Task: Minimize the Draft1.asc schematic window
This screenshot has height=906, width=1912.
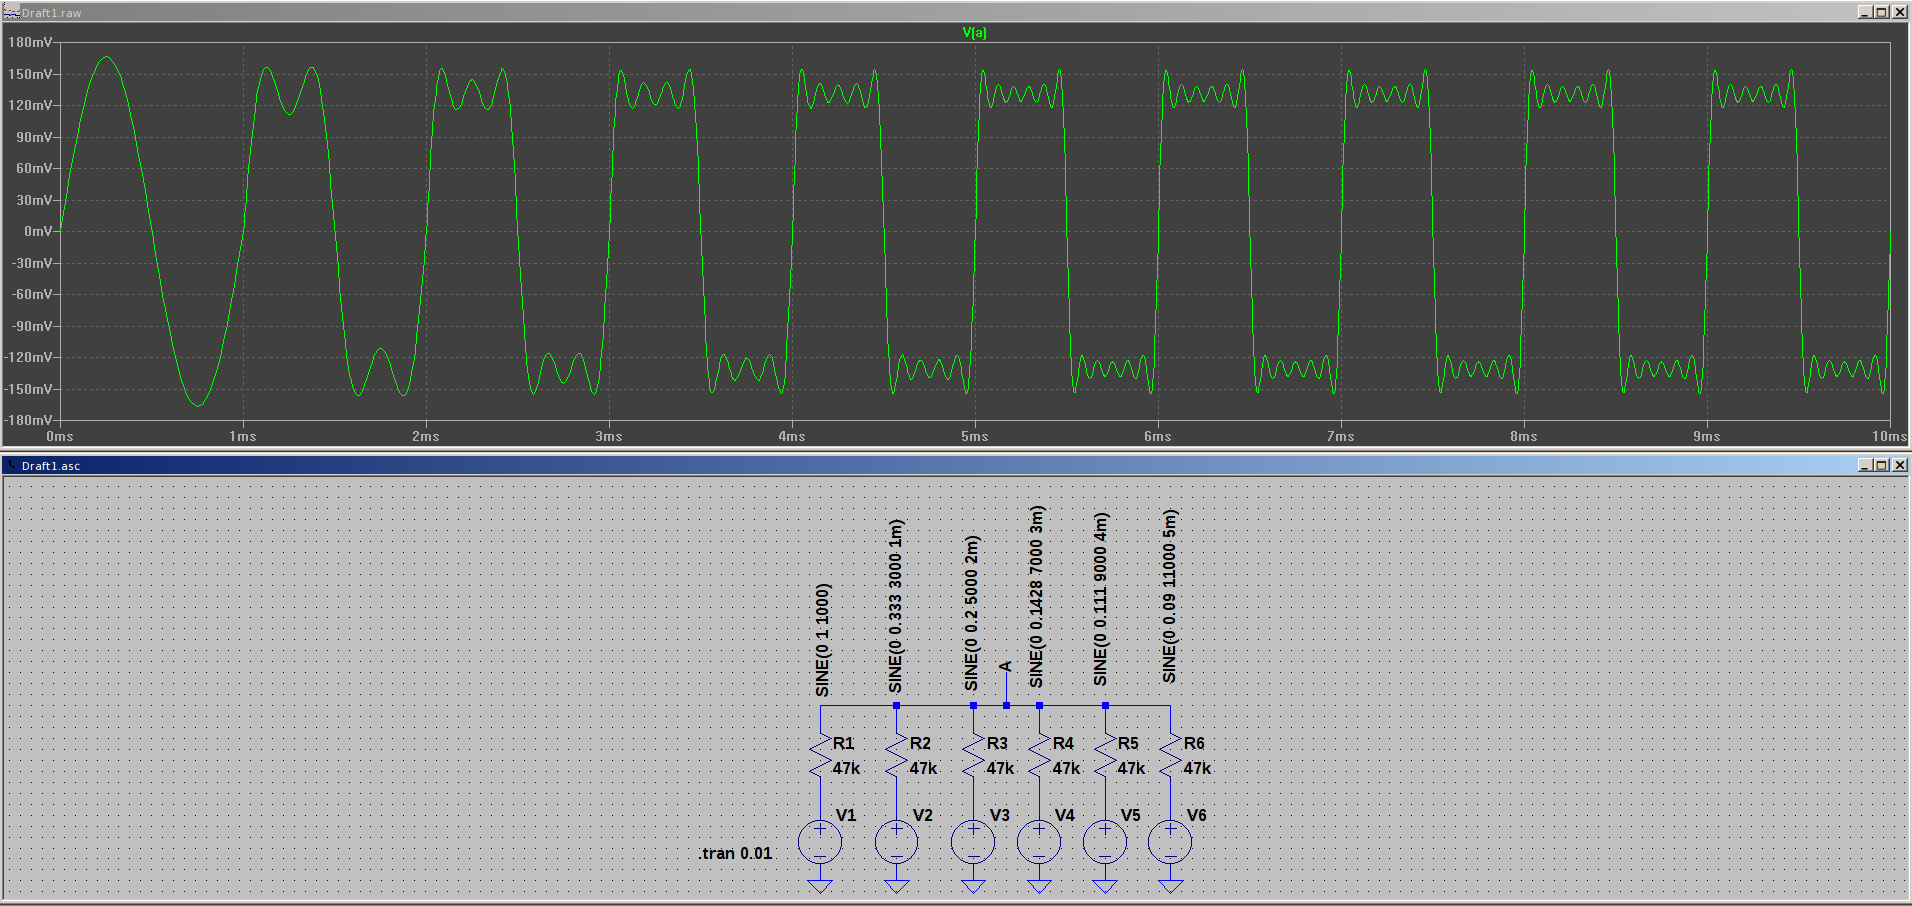Action: point(1864,465)
